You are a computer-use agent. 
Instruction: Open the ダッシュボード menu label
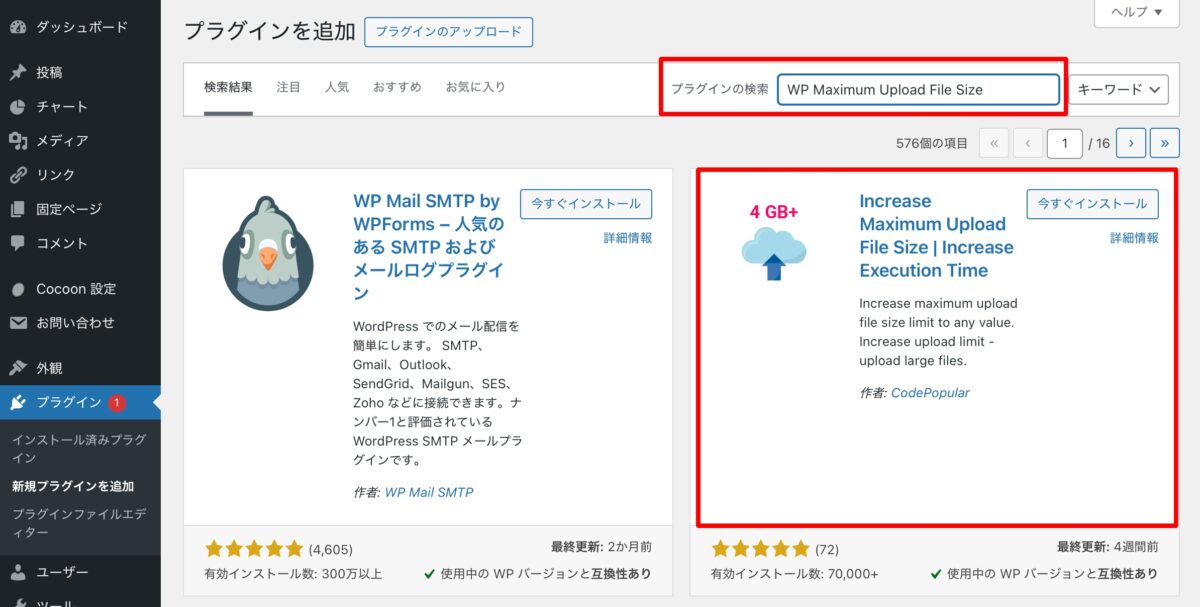tap(82, 28)
